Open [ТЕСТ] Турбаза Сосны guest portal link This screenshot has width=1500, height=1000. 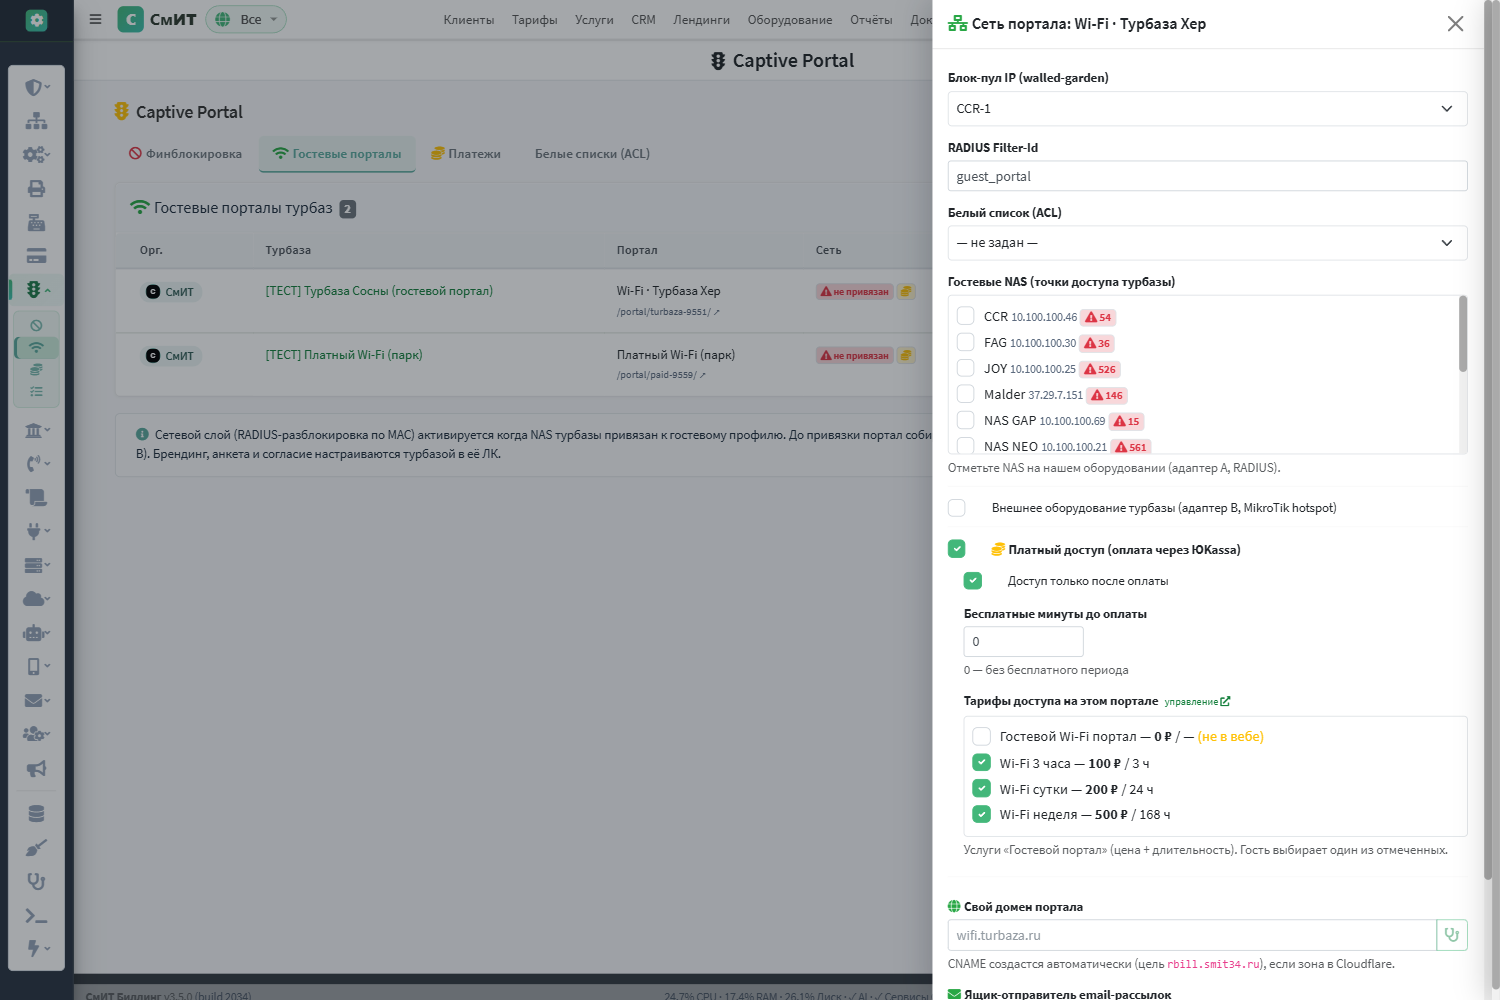(379, 291)
